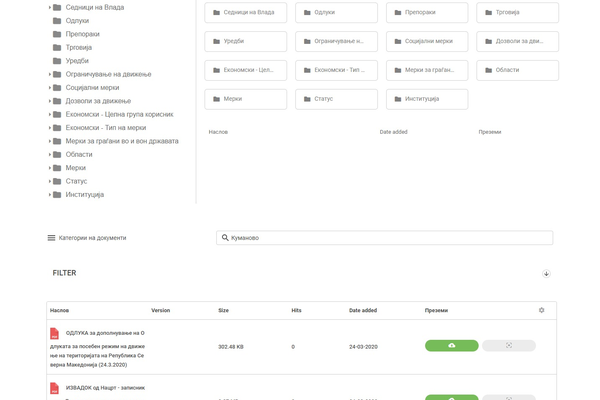This screenshot has width=600, height=400.
Task: Sort by the Date added column header
Action: click(x=363, y=310)
